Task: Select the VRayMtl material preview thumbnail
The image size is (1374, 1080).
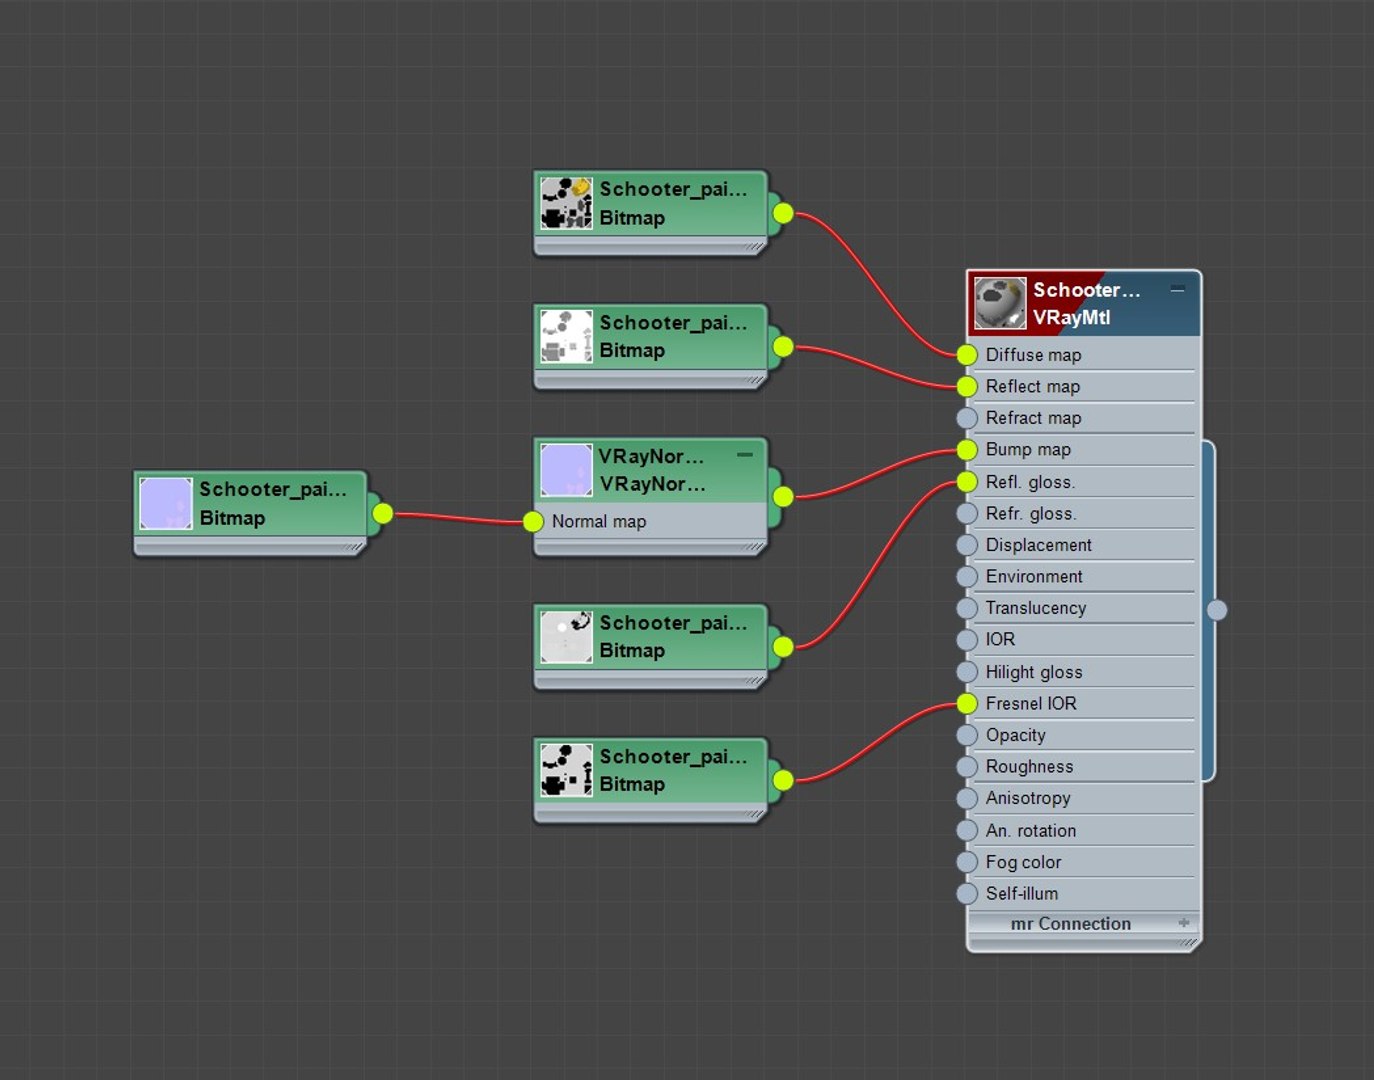Action: tap(1000, 303)
